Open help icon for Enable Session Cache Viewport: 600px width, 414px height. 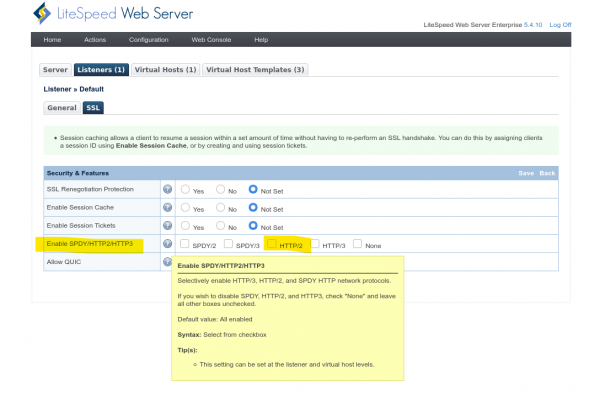168,207
